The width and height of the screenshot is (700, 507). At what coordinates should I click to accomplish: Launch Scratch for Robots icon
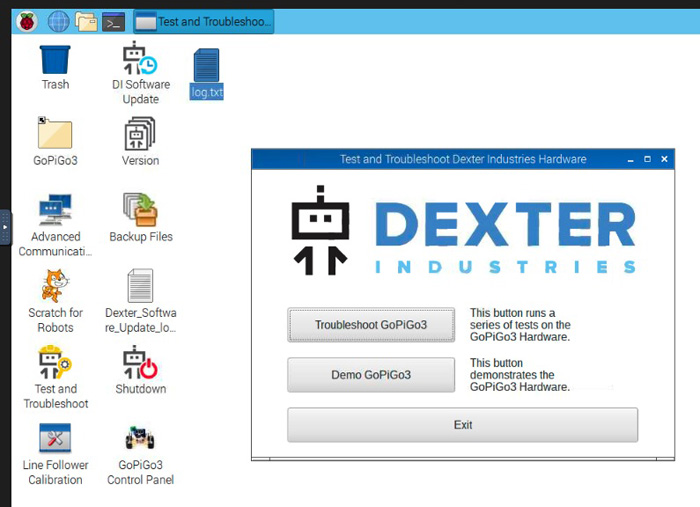tap(55, 287)
